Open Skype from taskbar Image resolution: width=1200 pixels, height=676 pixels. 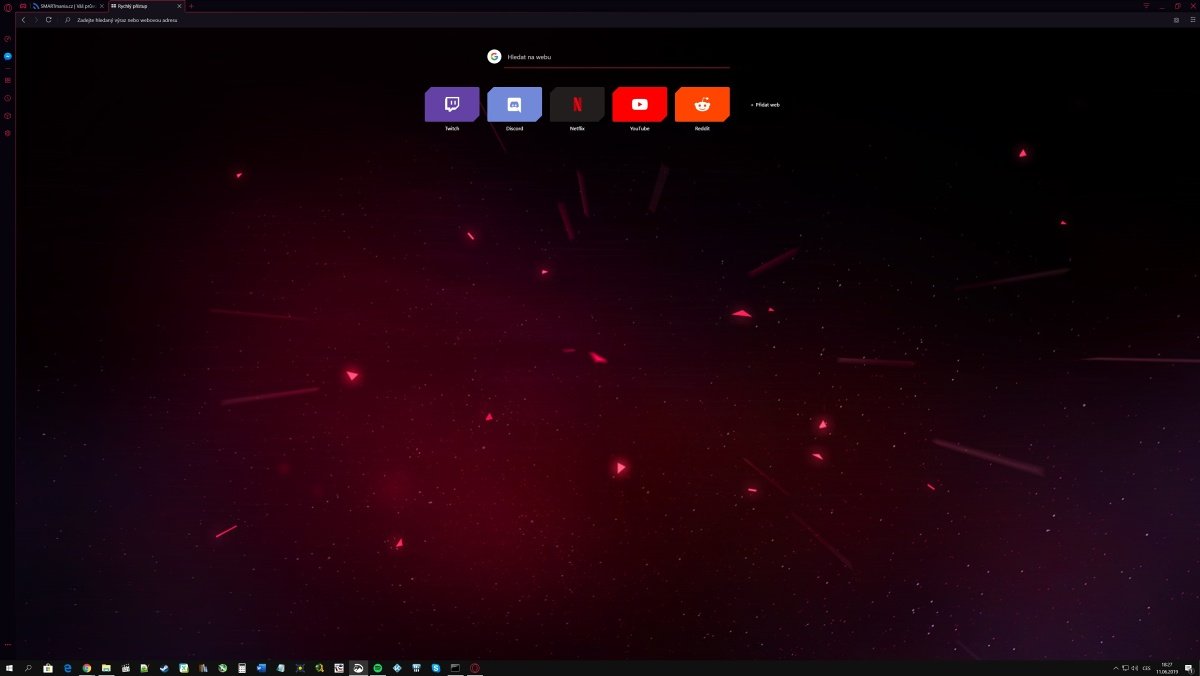[x=436, y=667]
